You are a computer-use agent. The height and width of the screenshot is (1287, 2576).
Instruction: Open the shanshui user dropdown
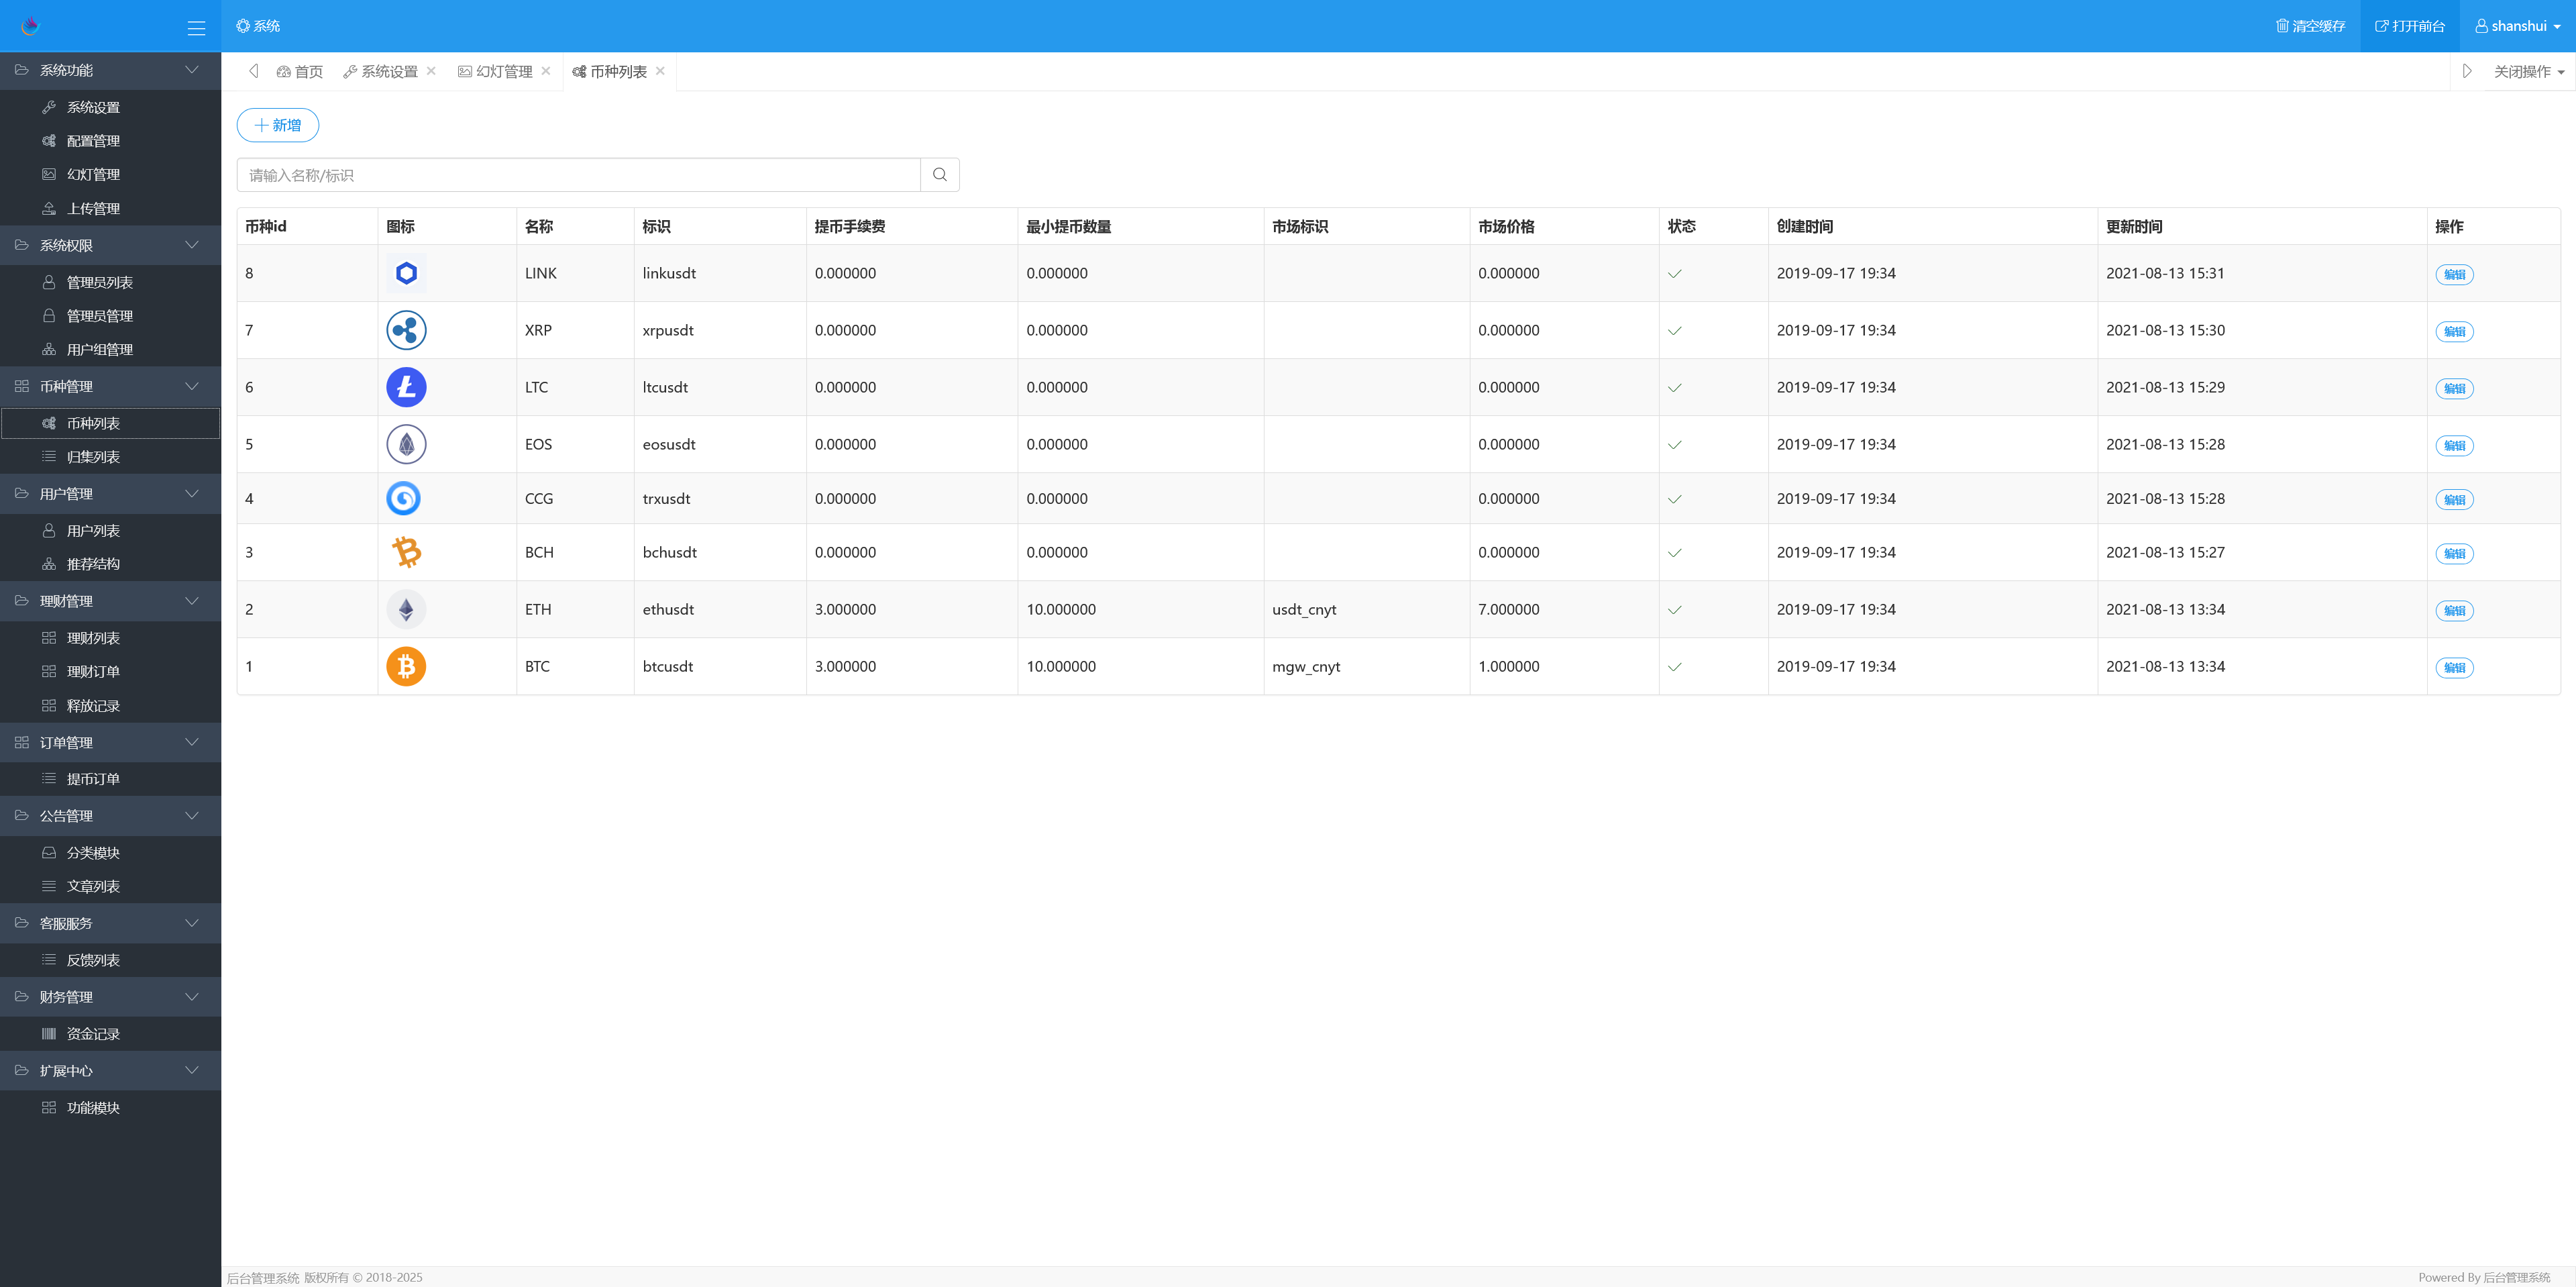pos(2517,26)
